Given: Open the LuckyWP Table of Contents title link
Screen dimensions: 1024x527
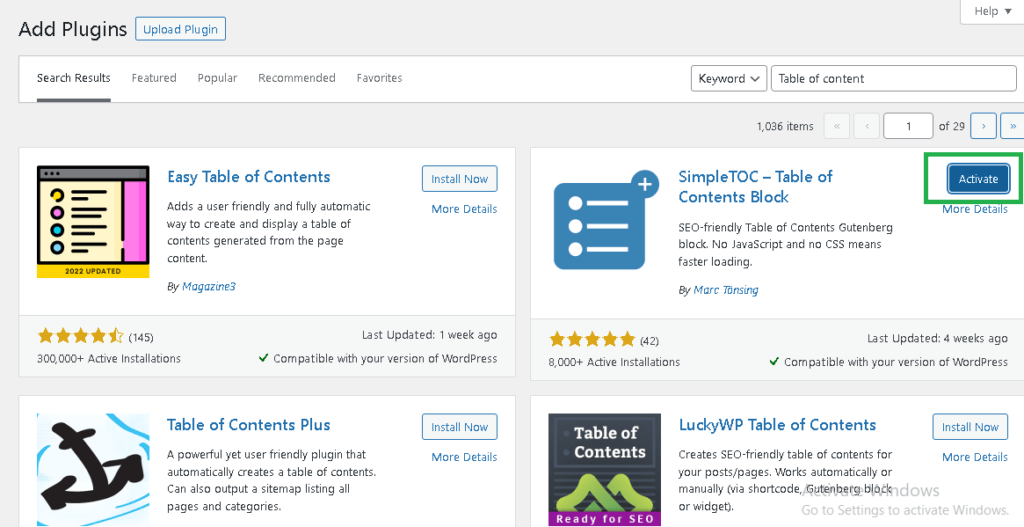Looking at the screenshot, I should tap(777, 424).
